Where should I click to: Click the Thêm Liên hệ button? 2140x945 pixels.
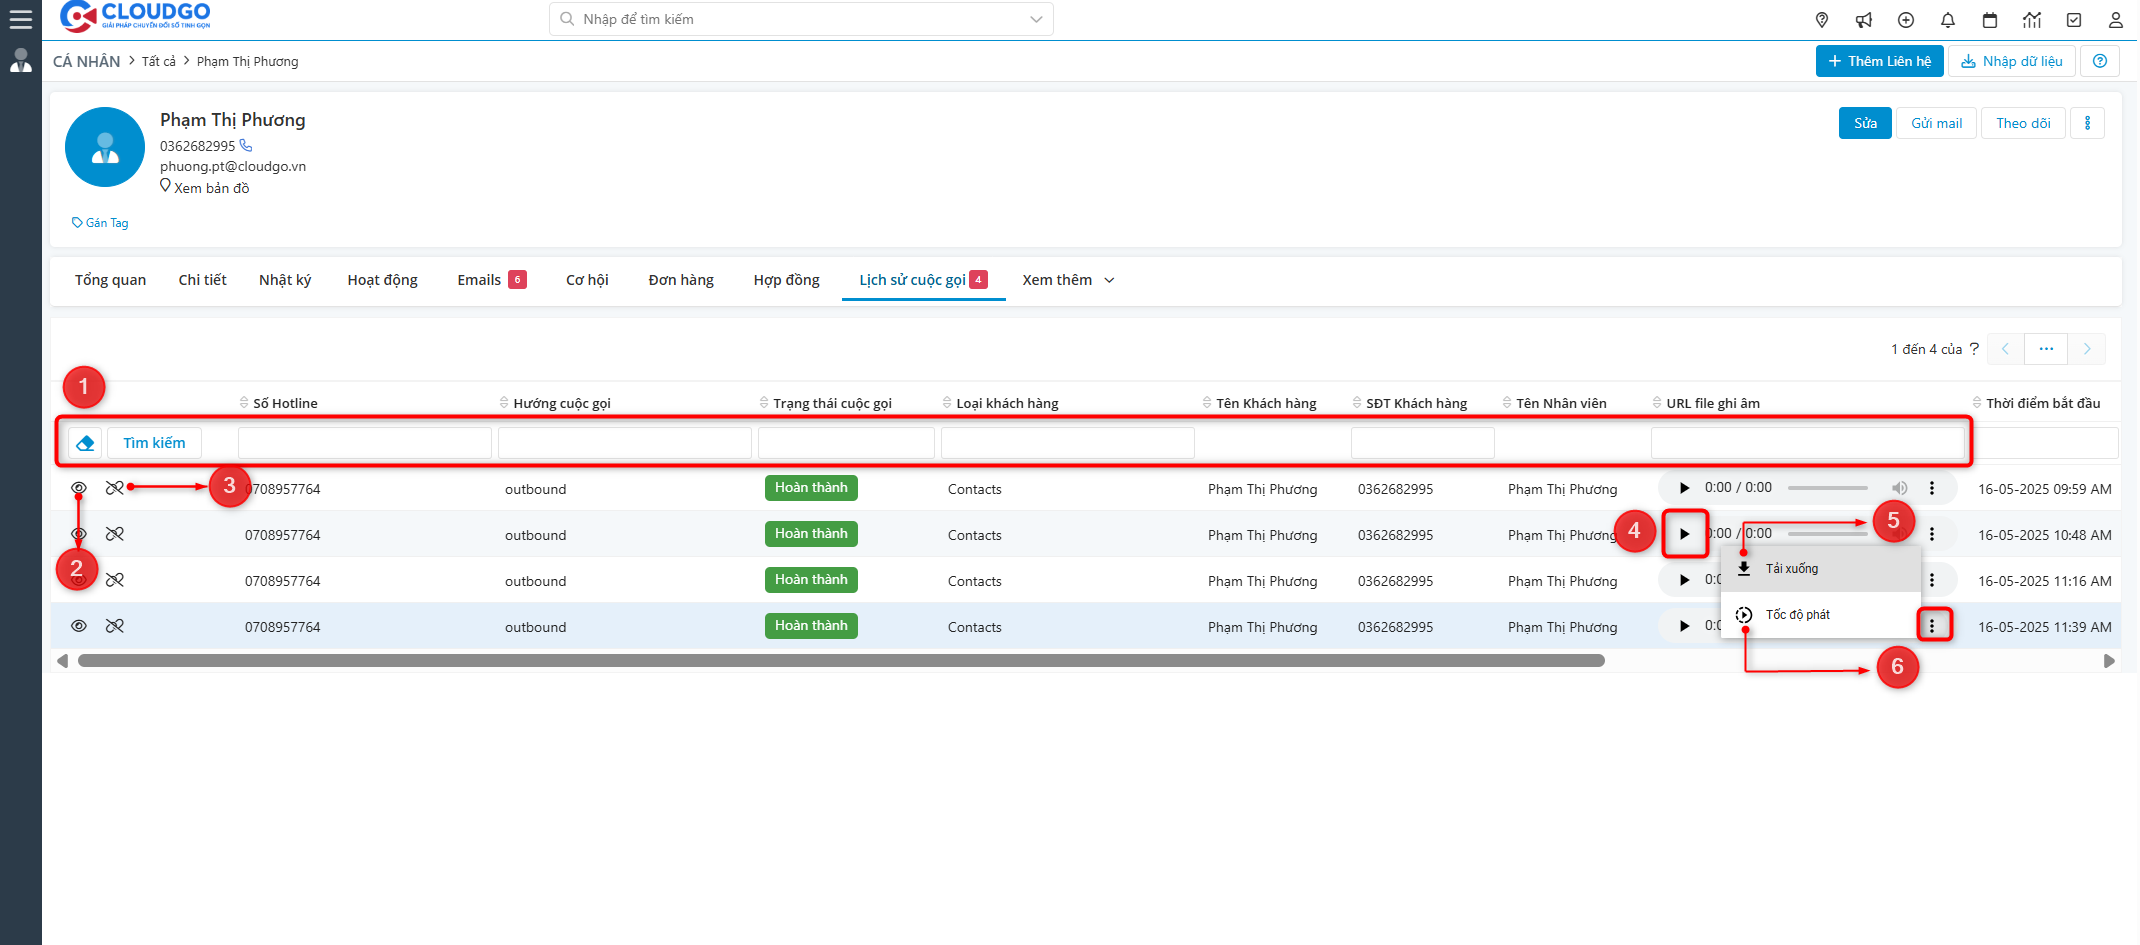(x=1879, y=61)
